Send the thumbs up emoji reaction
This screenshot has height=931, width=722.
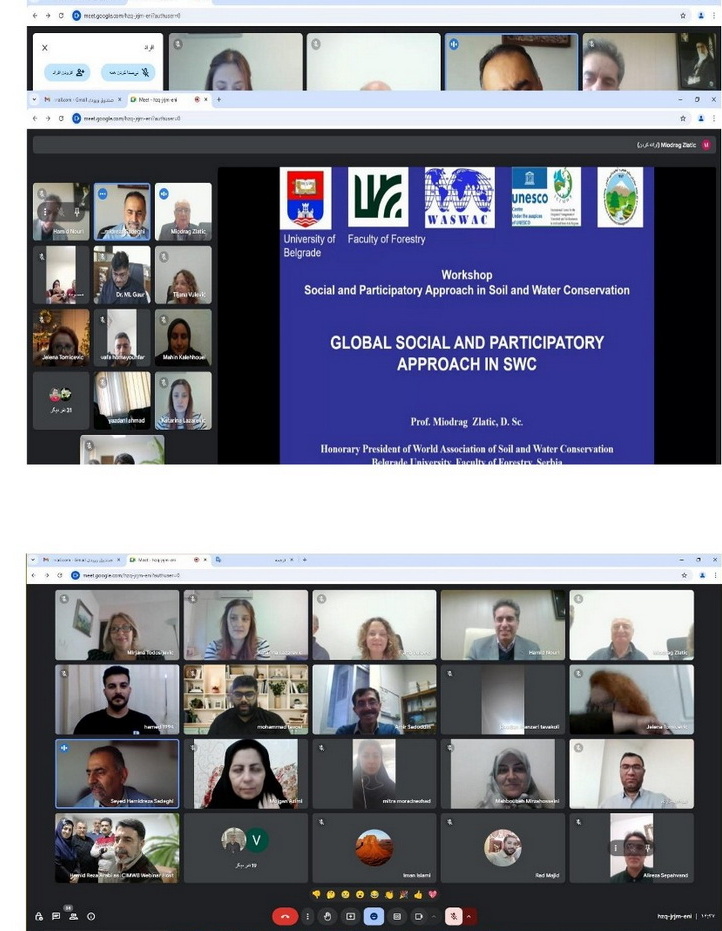(419, 894)
